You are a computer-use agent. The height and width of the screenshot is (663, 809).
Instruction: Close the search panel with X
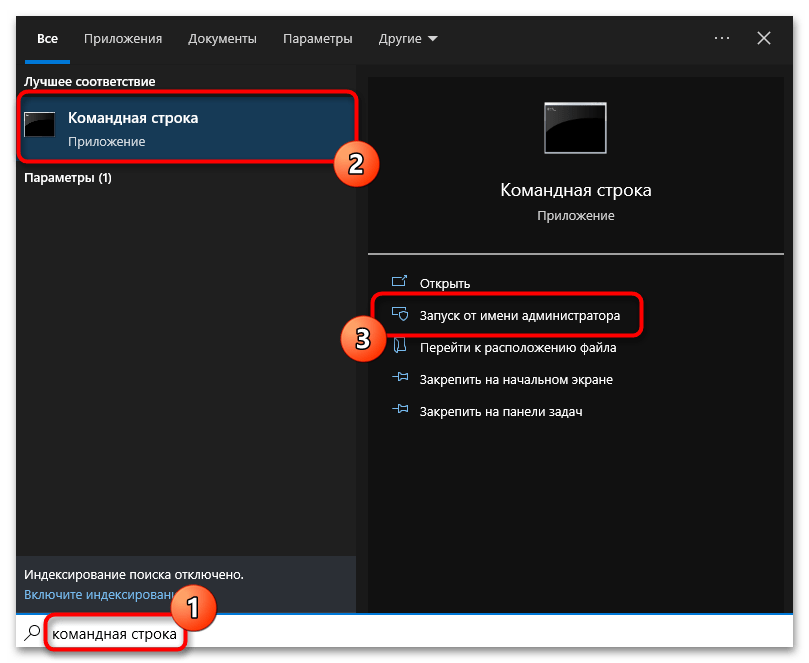[x=764, y=38]
